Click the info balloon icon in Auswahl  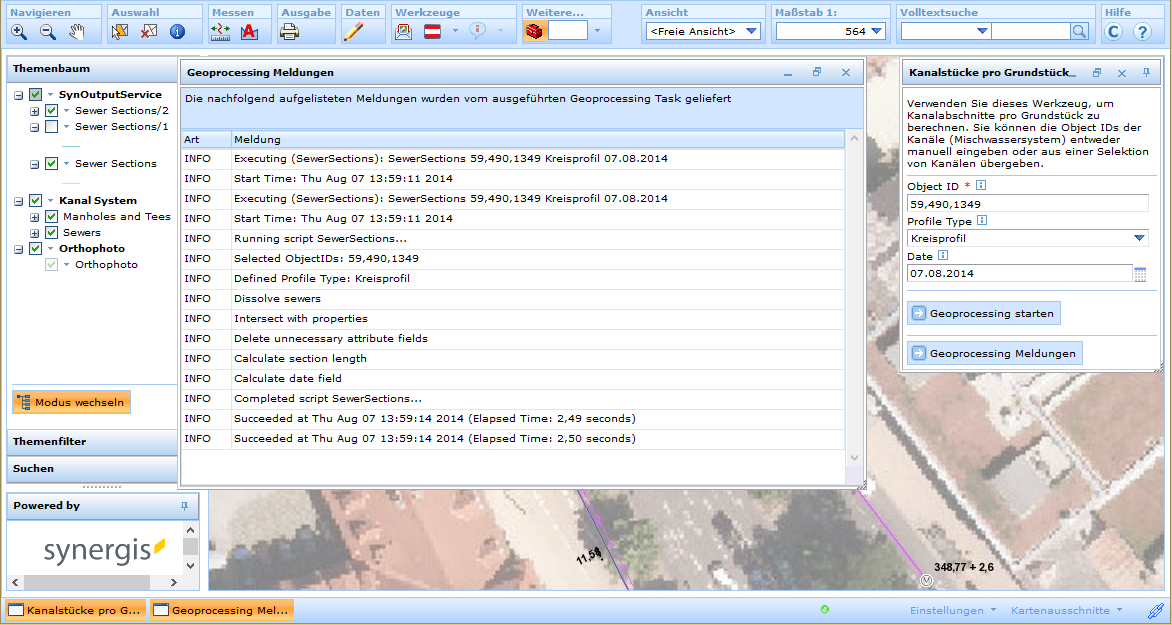point(177,31)
